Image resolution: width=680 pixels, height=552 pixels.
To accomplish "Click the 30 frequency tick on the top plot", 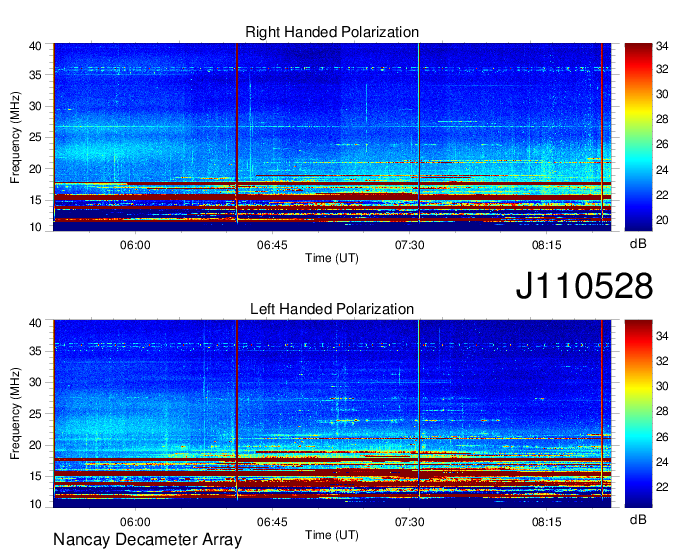I will (x=35, y=106).
